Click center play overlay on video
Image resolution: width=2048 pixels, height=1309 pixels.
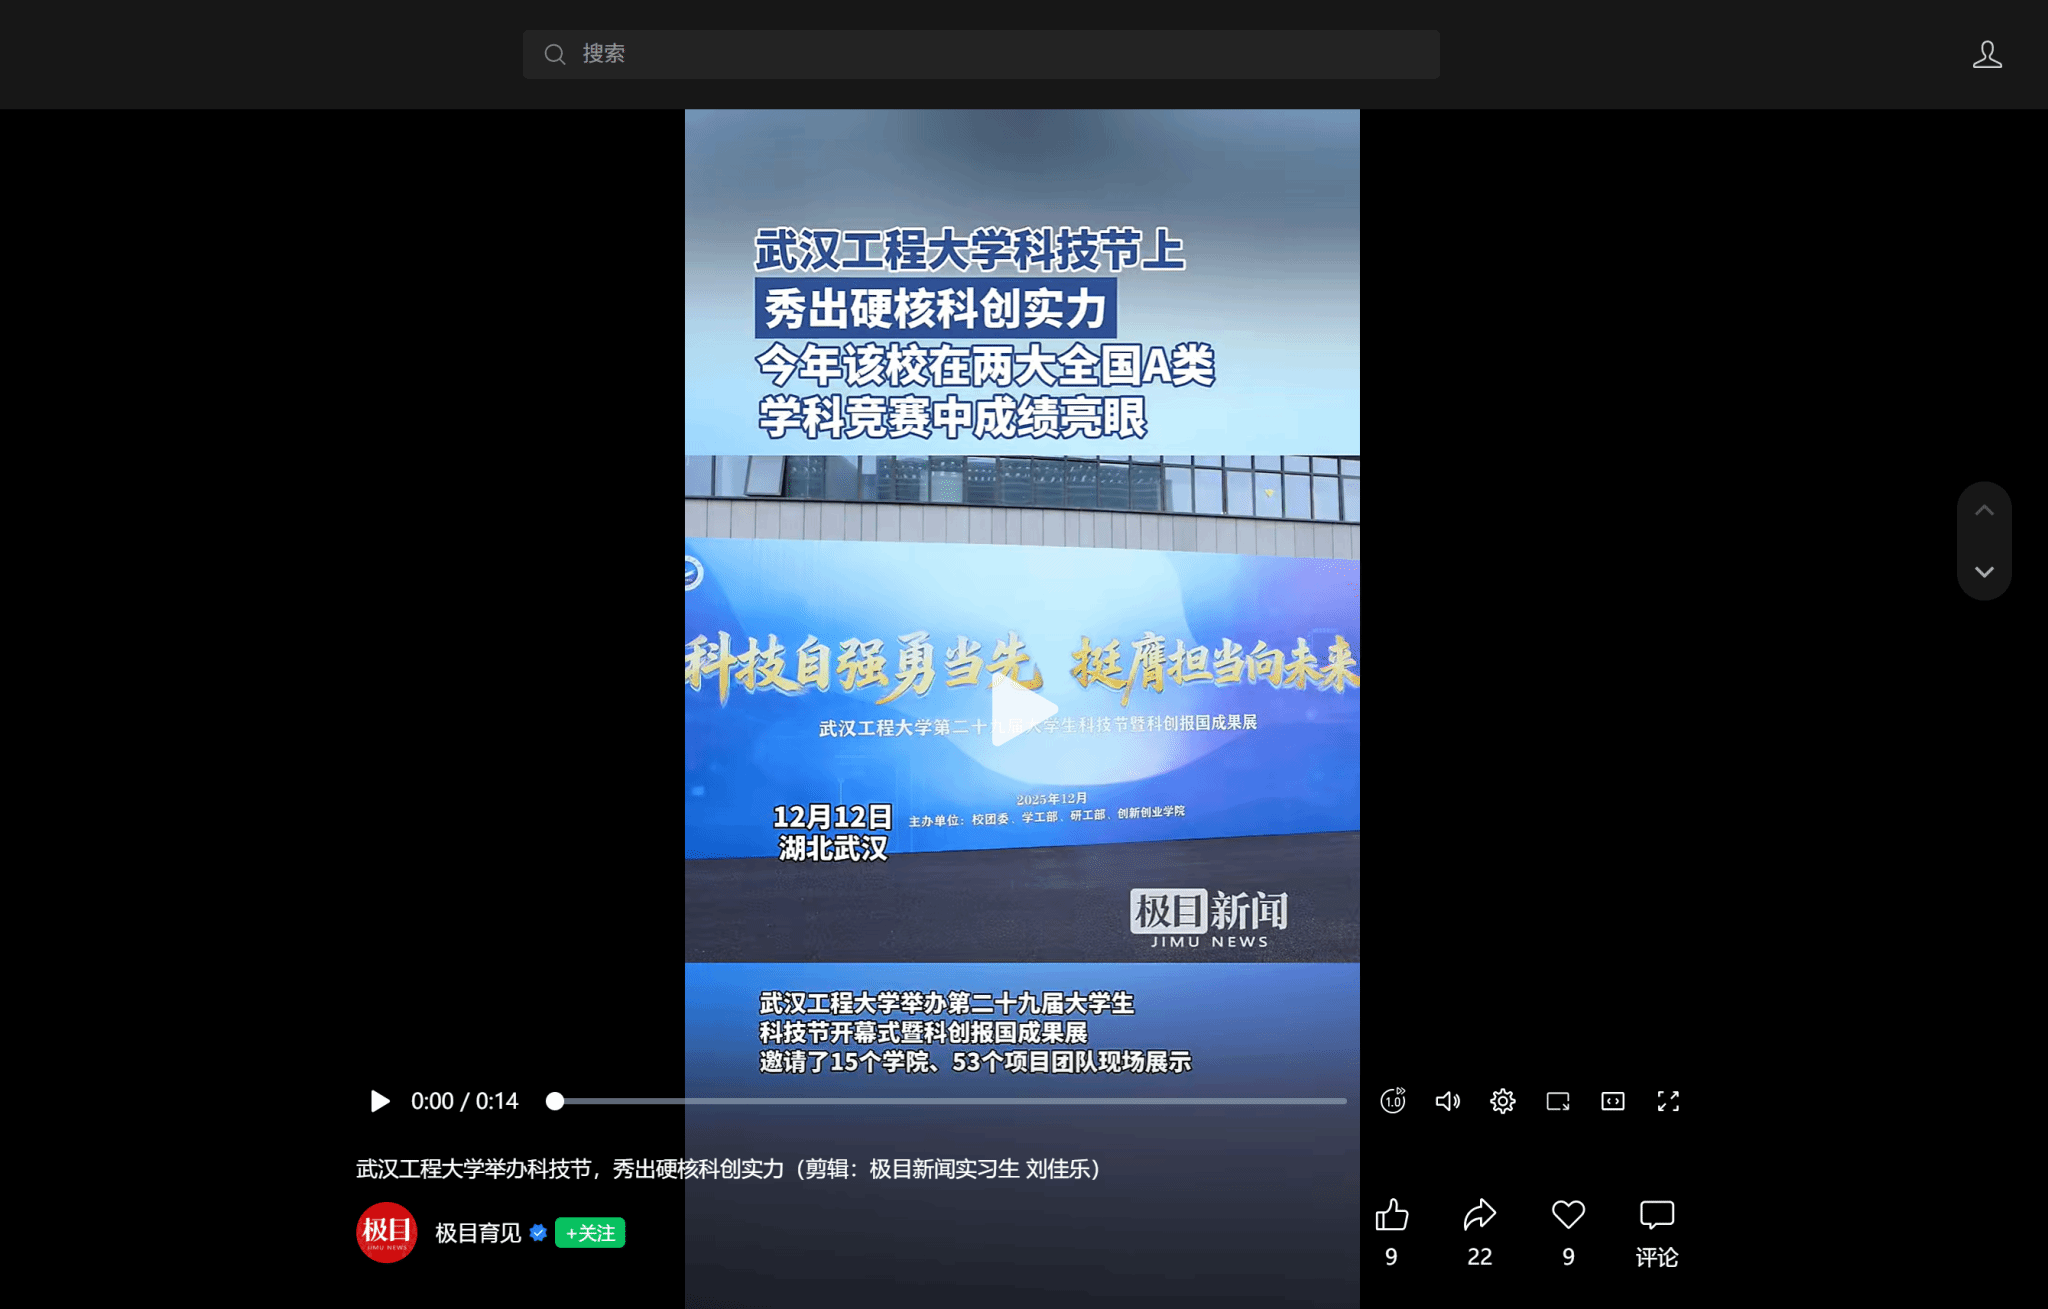click(1022, 711)
